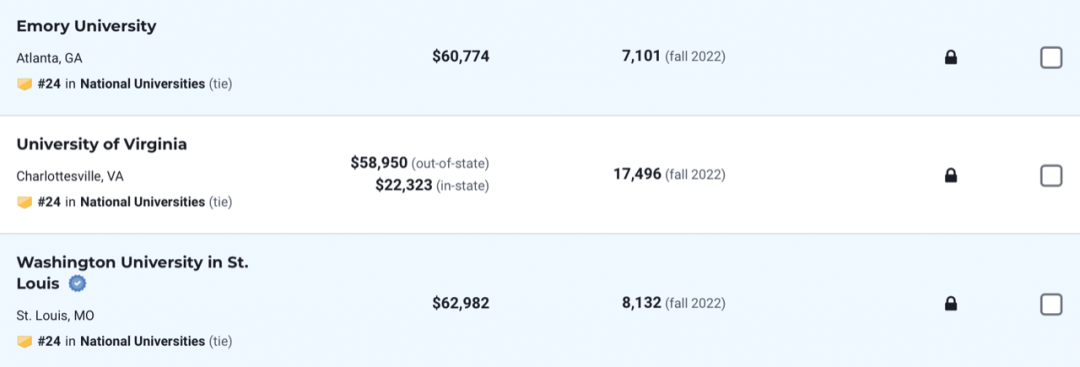The width and height of the screenshot is (1080, 367).
Task: Click the lock icon in Washington University row
Action: tap(951, 303)
